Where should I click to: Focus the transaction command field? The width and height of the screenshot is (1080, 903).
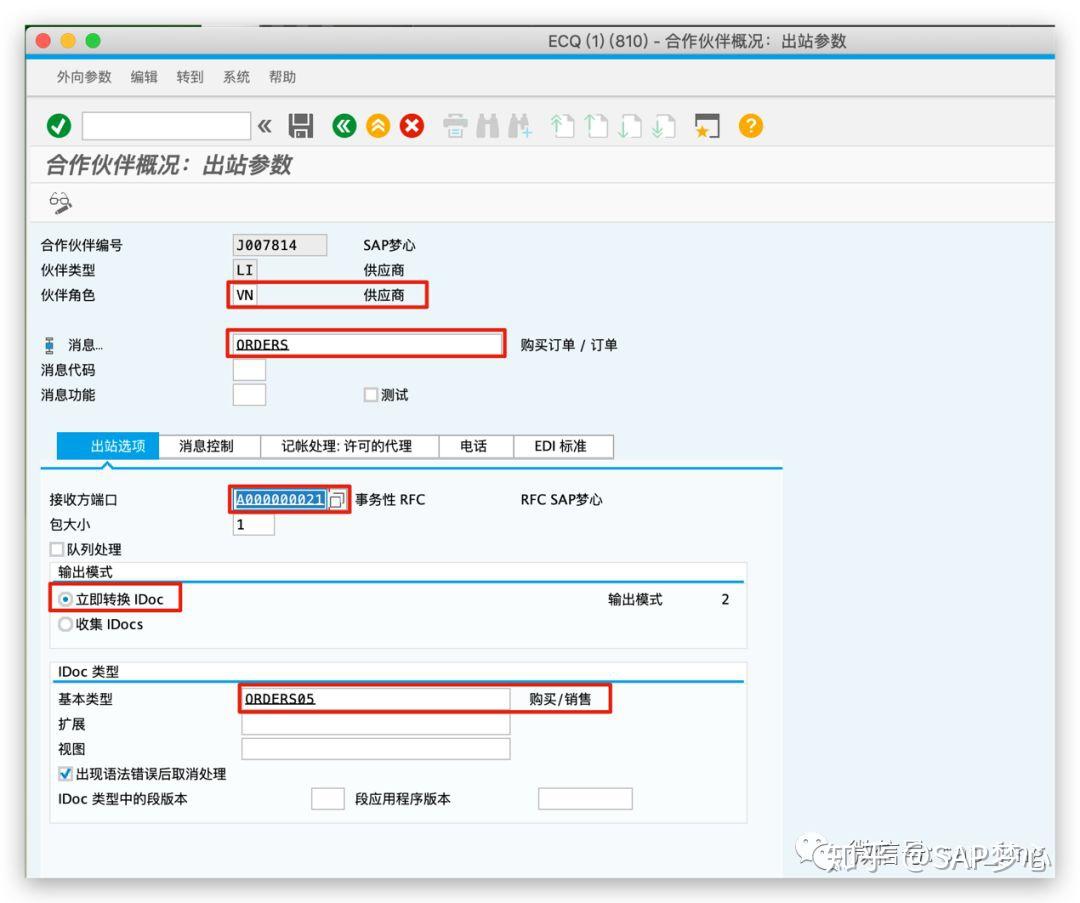pos(166,126)
